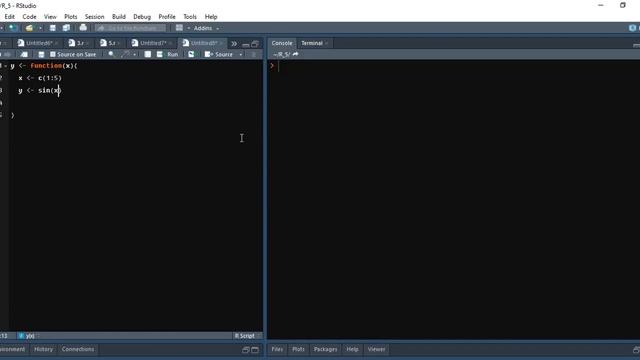Switch to the History tab

click(x=43, y=349)
